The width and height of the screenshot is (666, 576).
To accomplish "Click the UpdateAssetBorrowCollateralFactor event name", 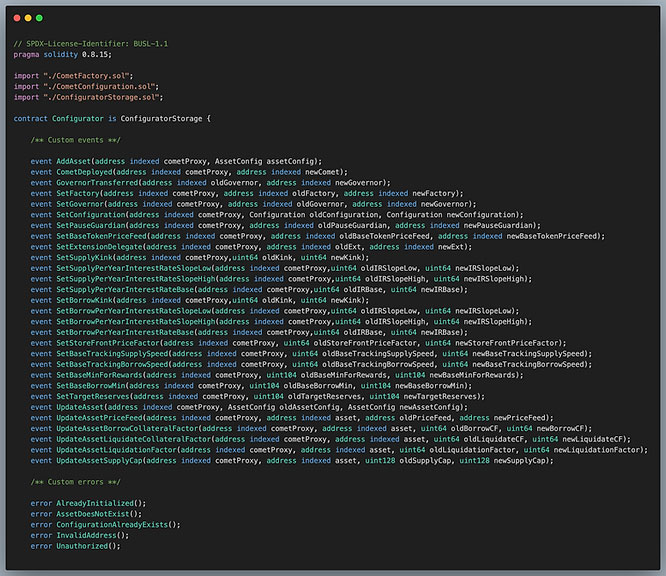I will tap(127, 429).
